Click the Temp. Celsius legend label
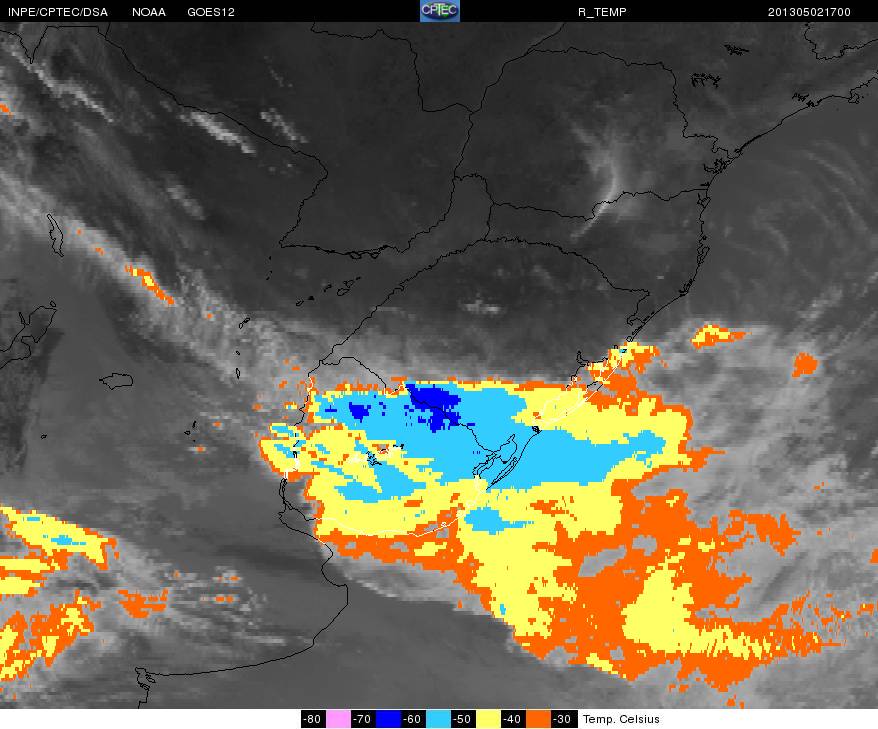 pyautogui.click(x=621, y=719)
